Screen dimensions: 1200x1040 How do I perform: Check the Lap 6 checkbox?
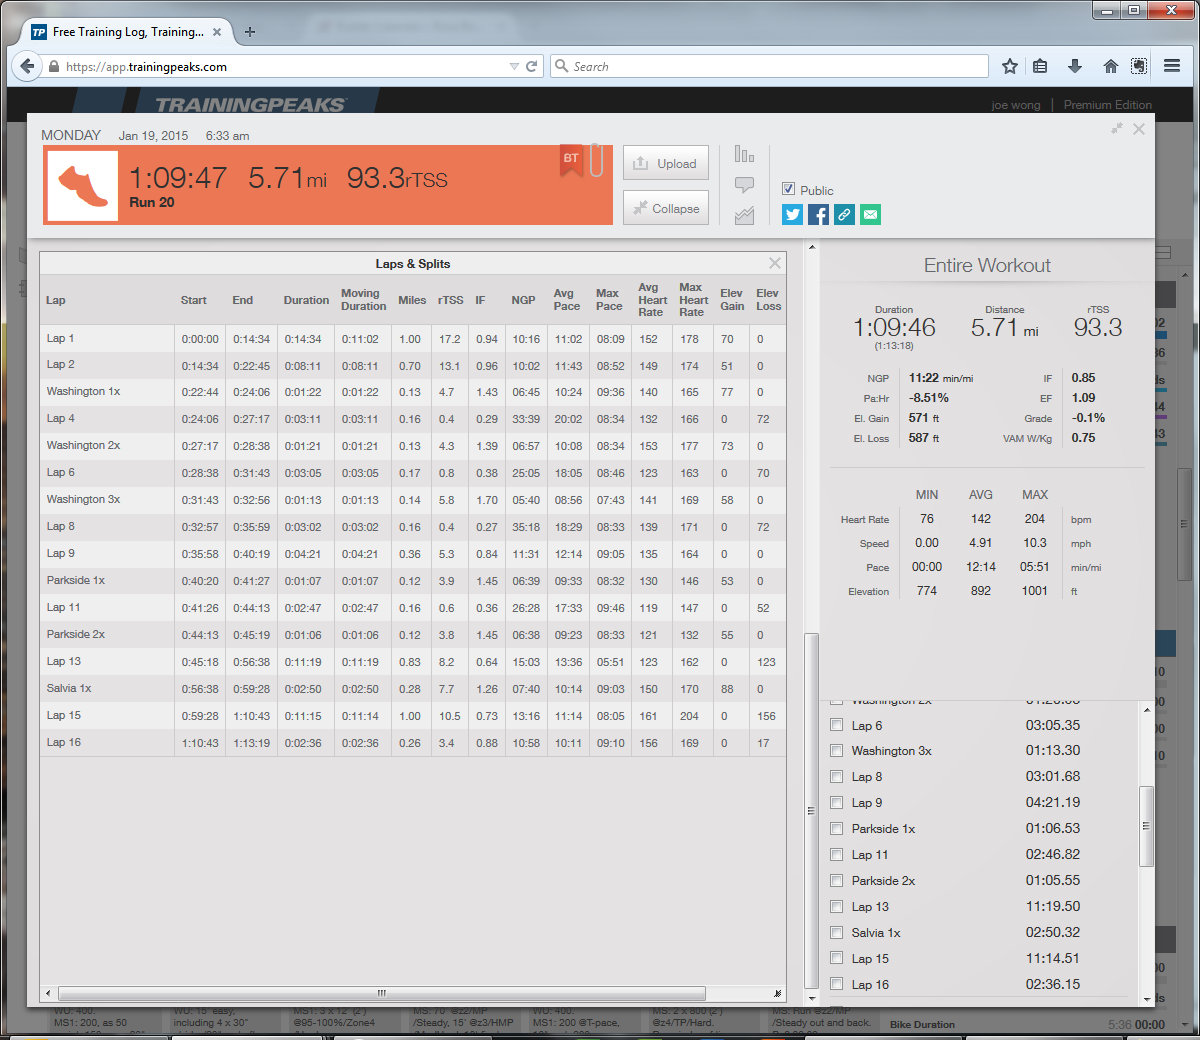837,725
